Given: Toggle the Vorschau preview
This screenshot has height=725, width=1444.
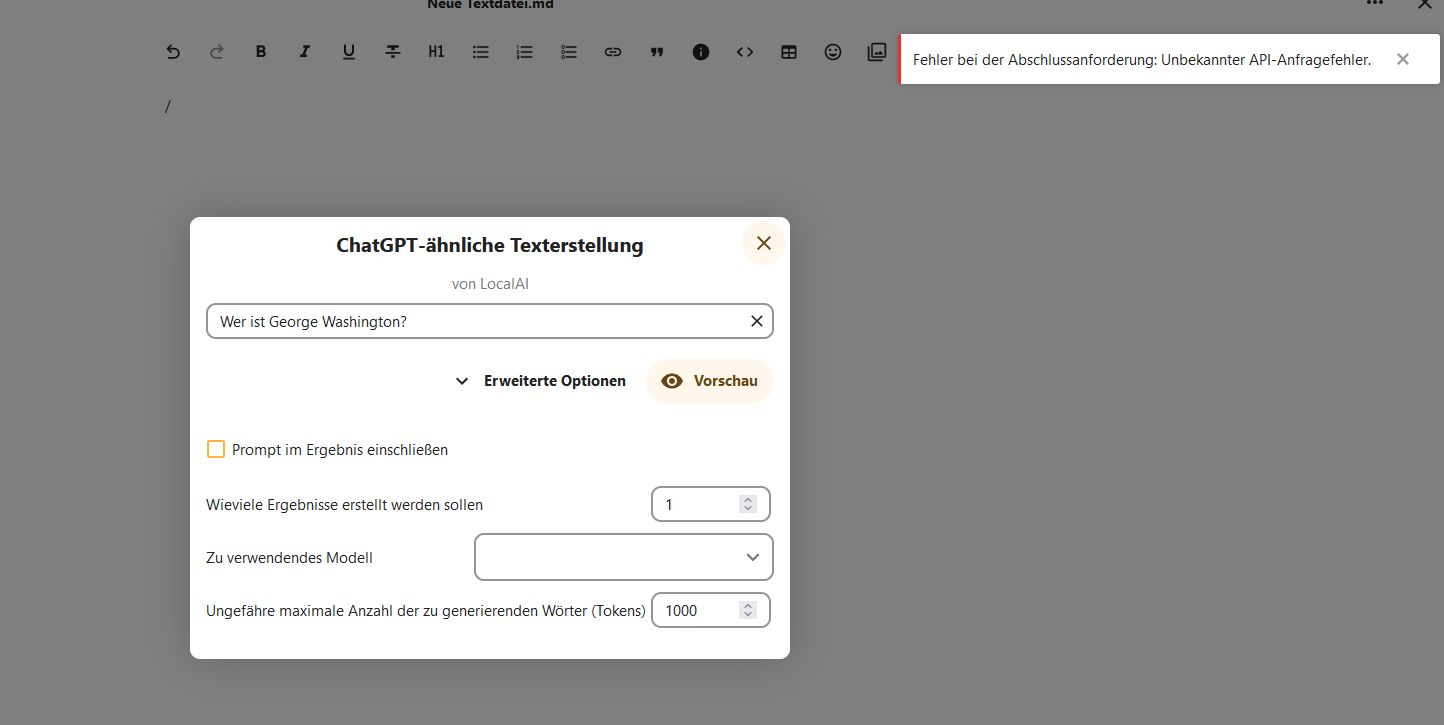Looking at the screenshot, I should (x=710, y=381).
